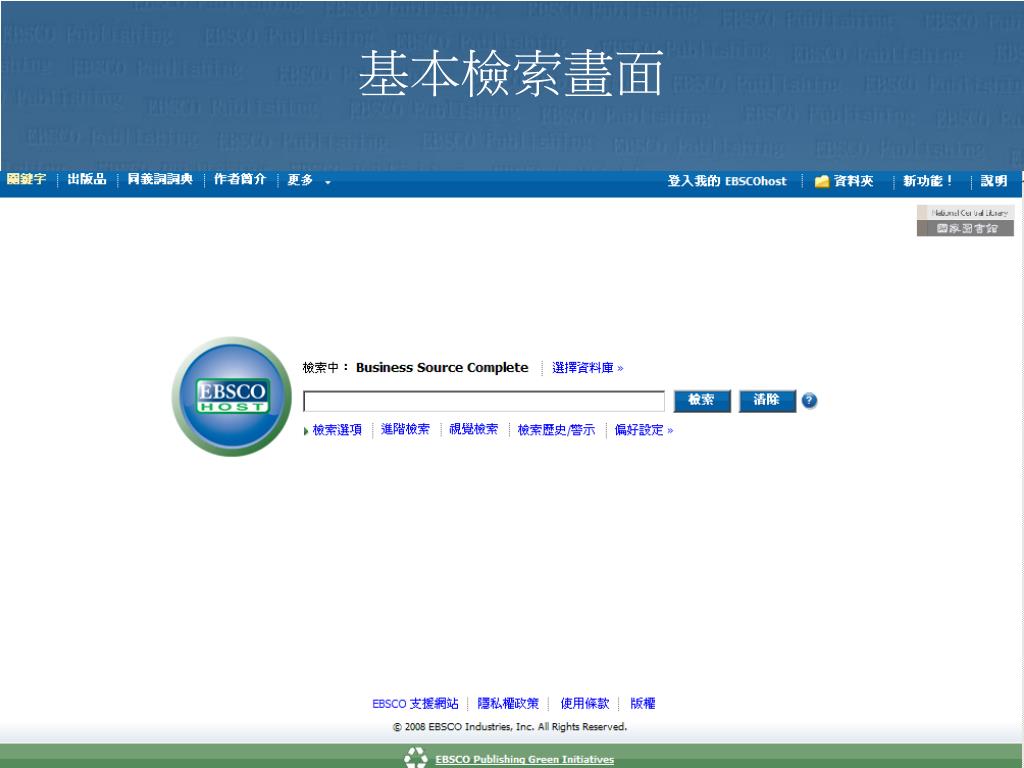Open 檢索歷史/警示 search history
The image size is (1024, 768).
556,430
